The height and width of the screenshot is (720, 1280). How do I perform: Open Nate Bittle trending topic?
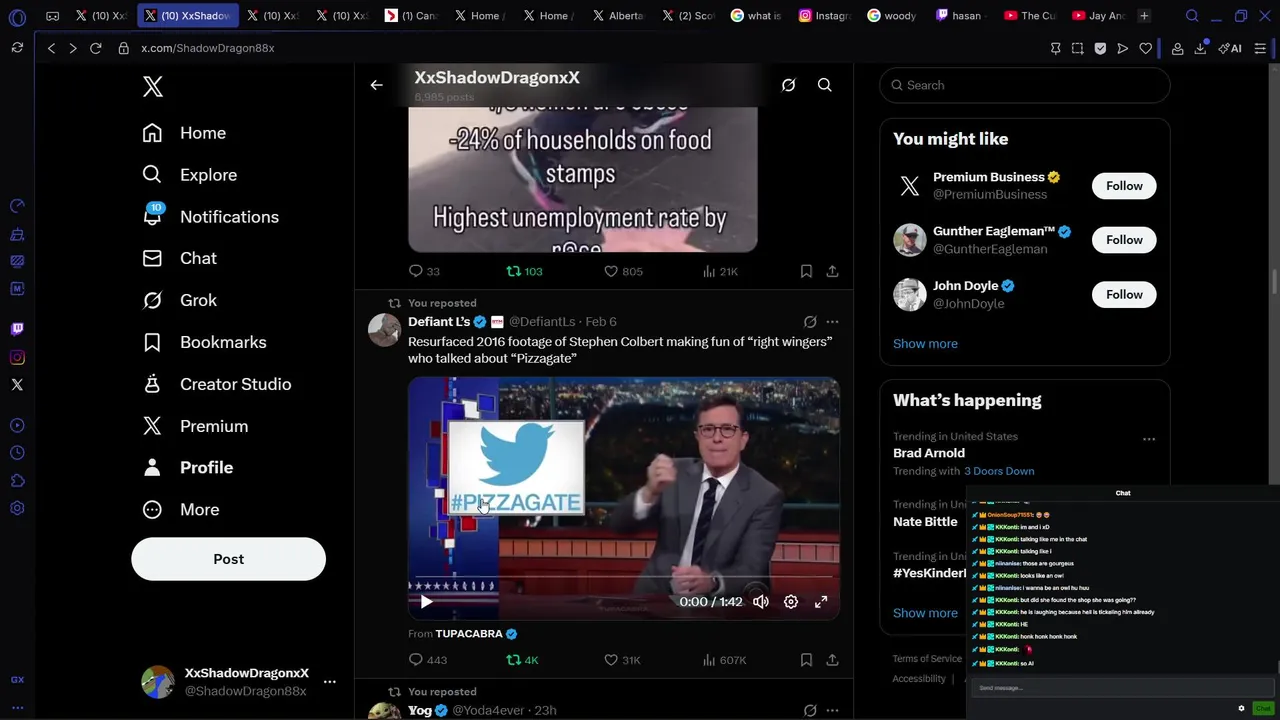tap(925, 522)
